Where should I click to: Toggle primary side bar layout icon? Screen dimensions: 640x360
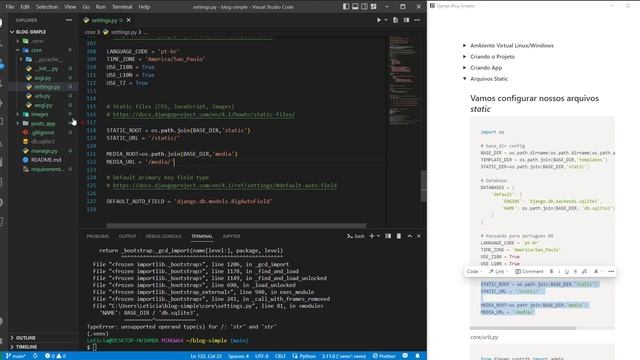346,7
